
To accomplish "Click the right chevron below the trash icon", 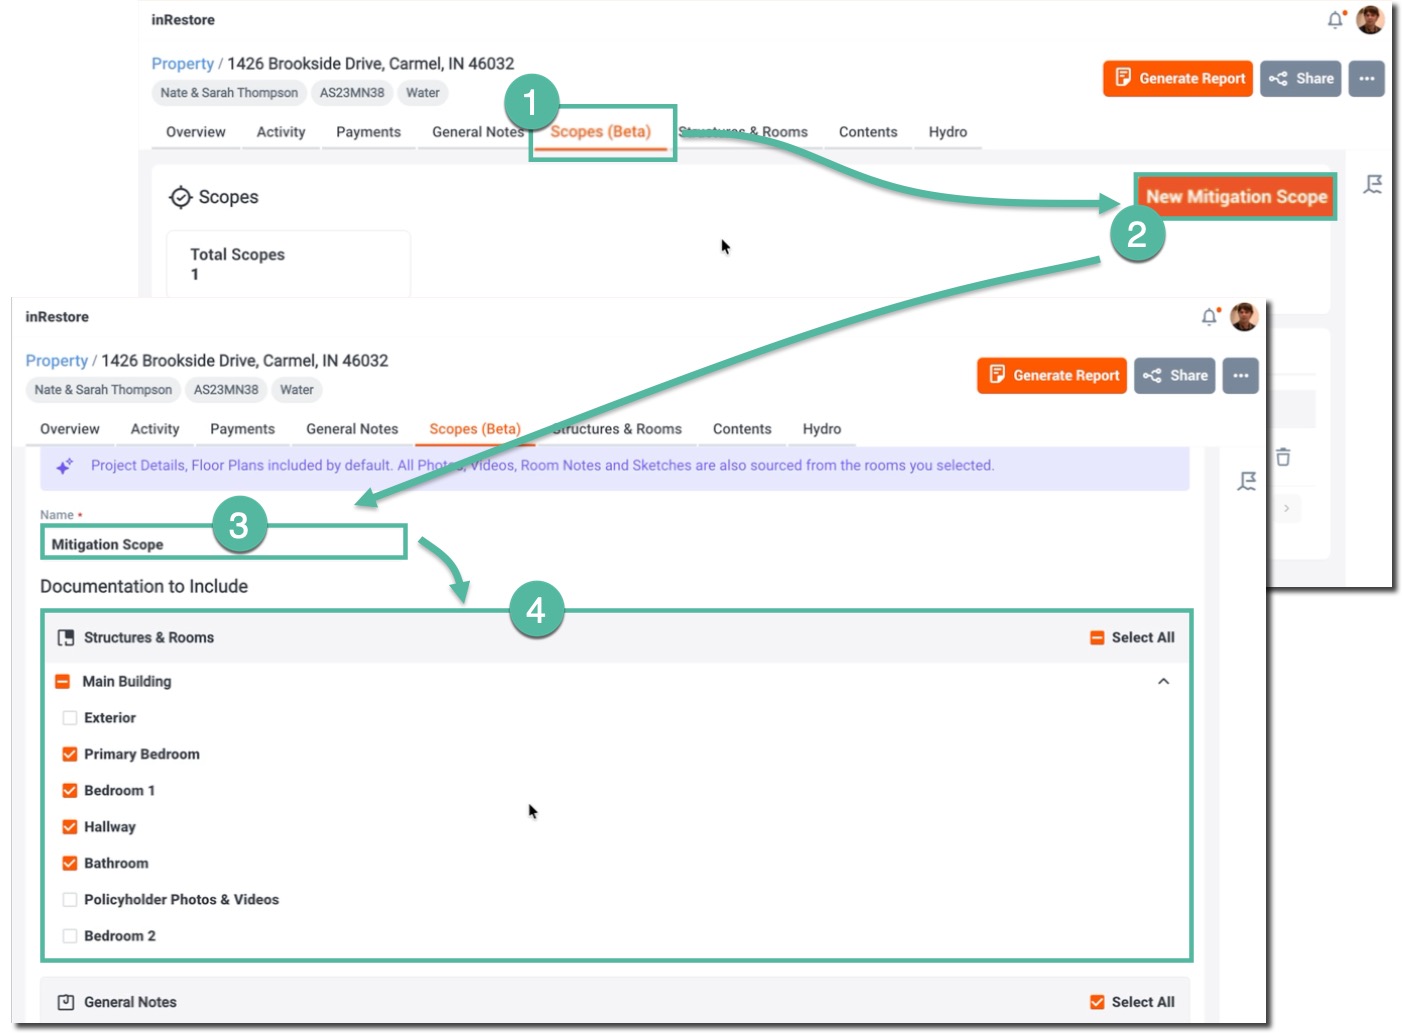I will click(1286, 508).
